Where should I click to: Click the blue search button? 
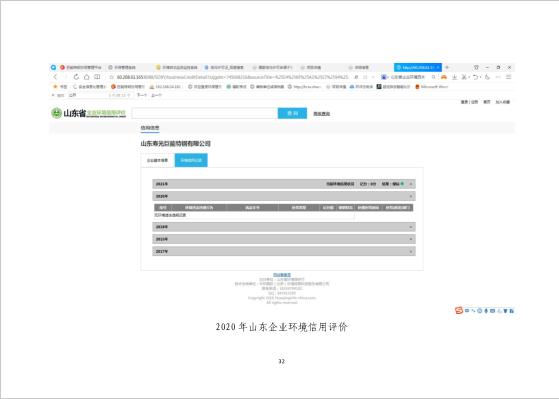click(x=292, y=113)
